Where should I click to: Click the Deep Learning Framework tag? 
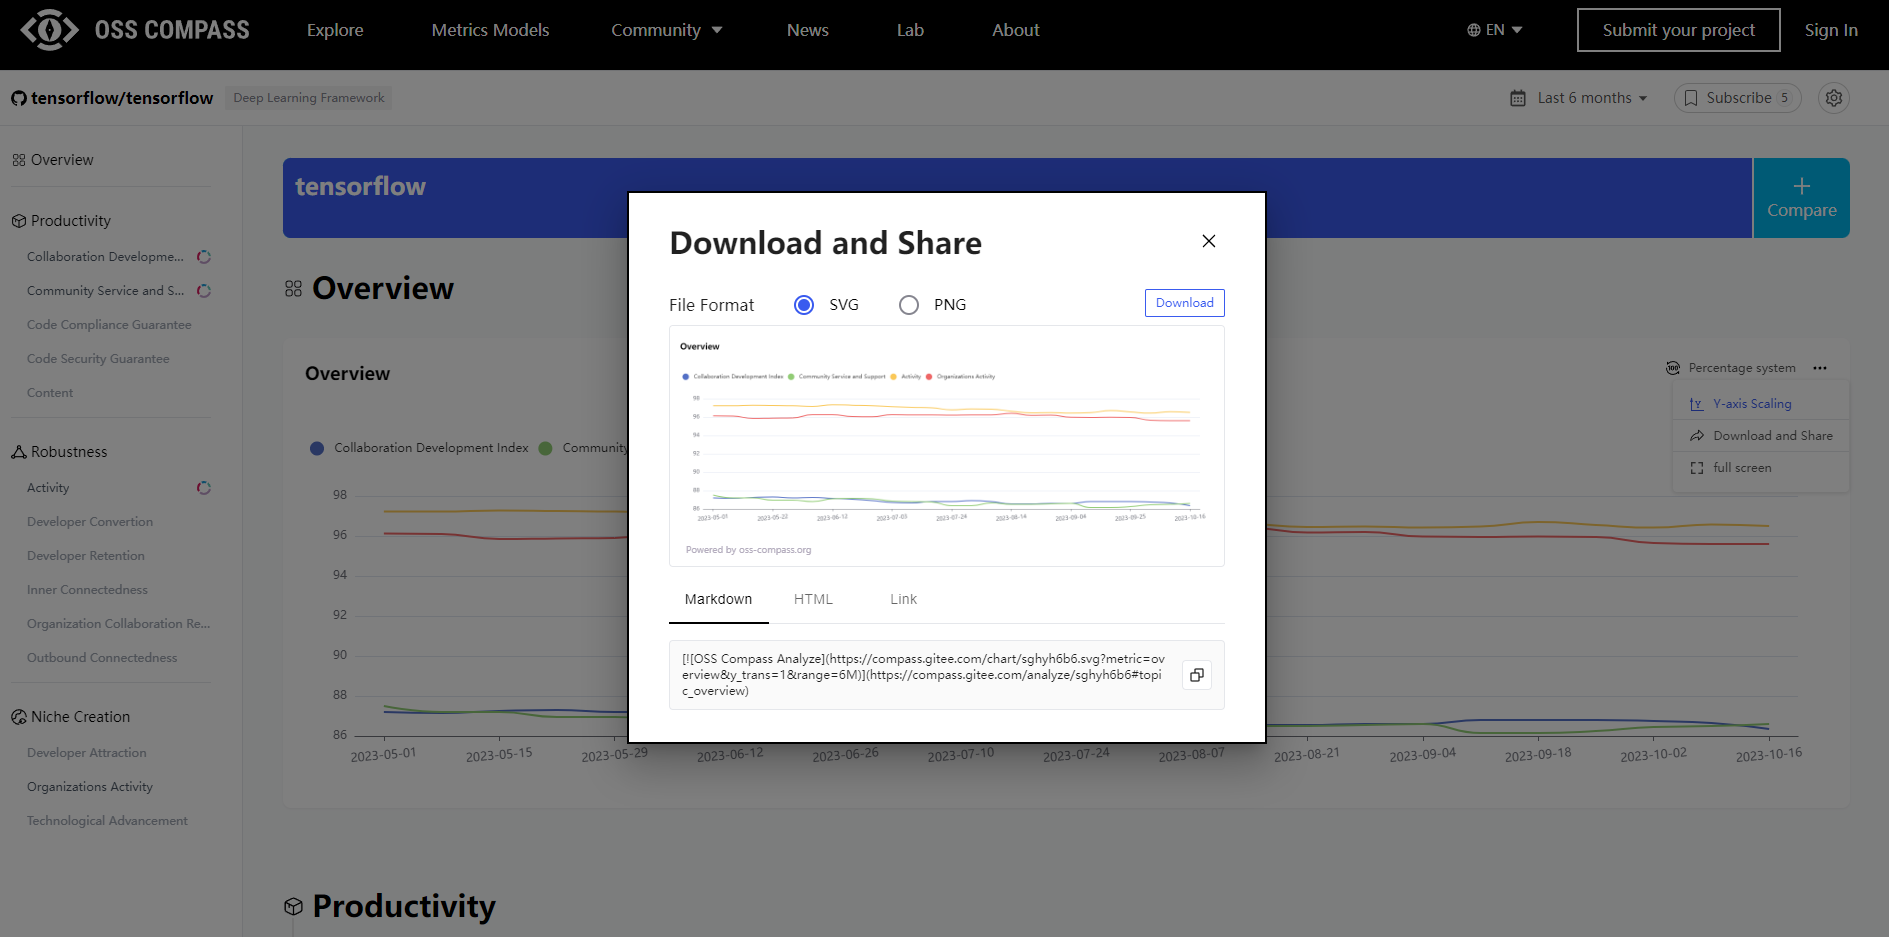(x=308, y=98)
